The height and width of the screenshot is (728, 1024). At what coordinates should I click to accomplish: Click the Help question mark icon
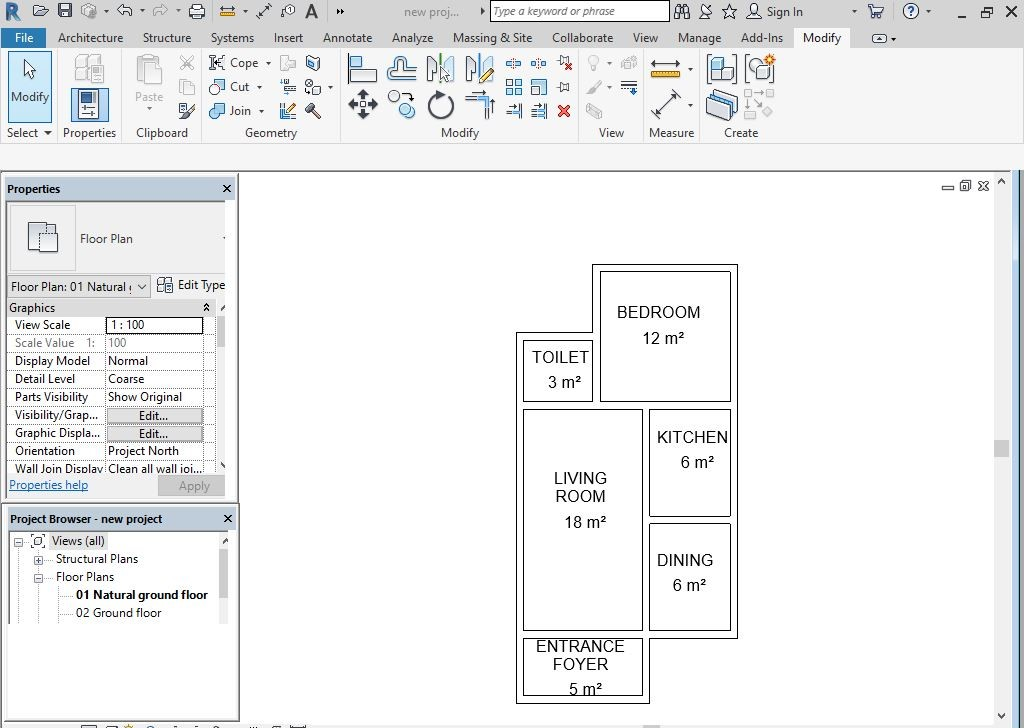click(910, 11)
